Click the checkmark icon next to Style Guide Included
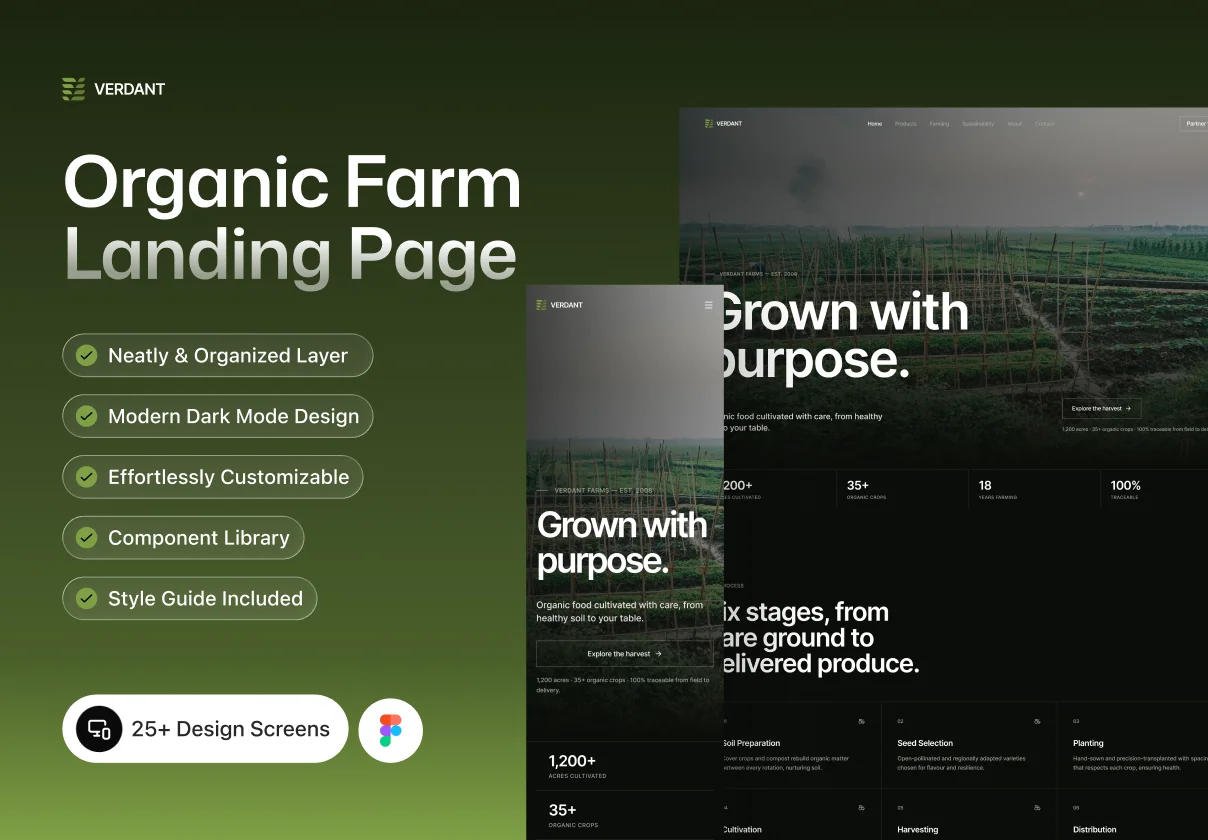The height and width of the screenshot is (840, 1208). 87,599
